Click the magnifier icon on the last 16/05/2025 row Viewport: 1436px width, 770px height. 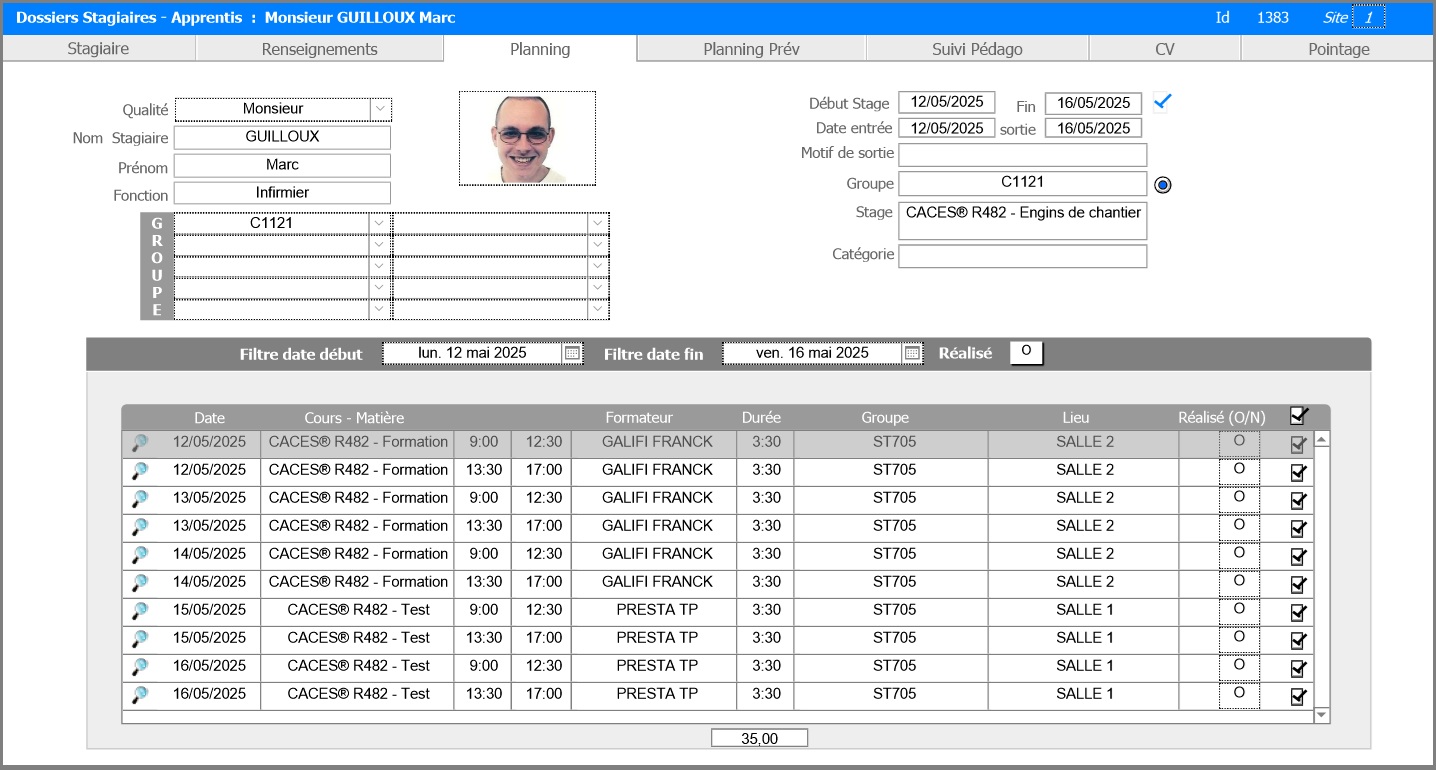click(139, 694)
